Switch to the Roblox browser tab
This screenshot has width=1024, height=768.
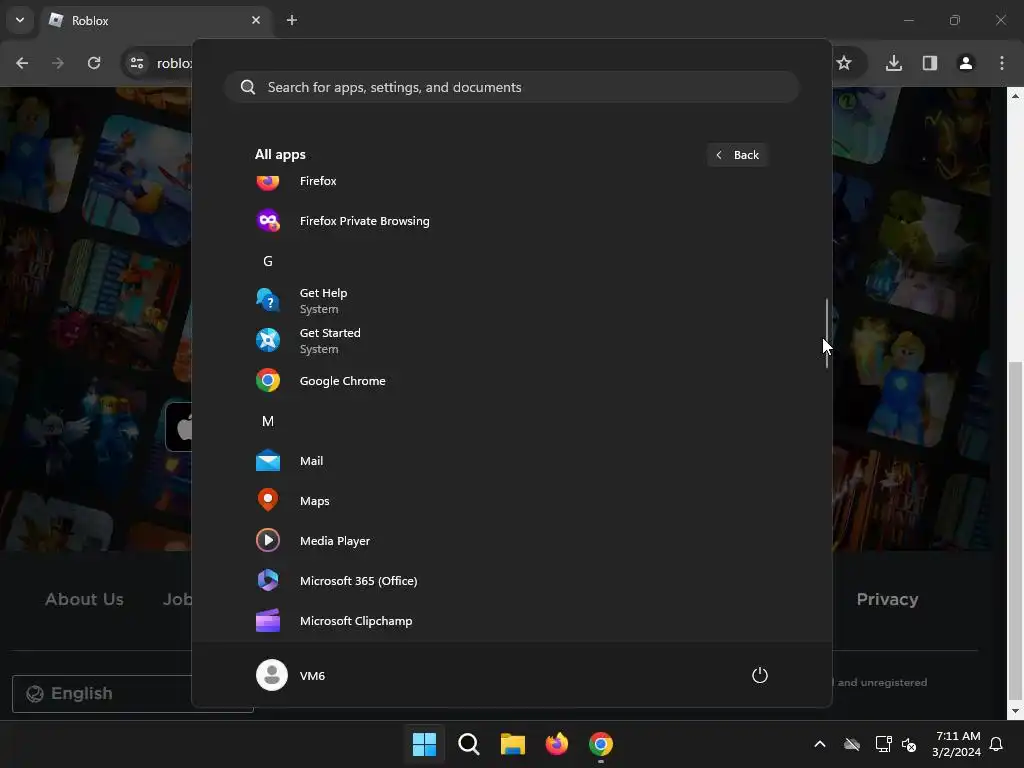[x=157, y=20]
